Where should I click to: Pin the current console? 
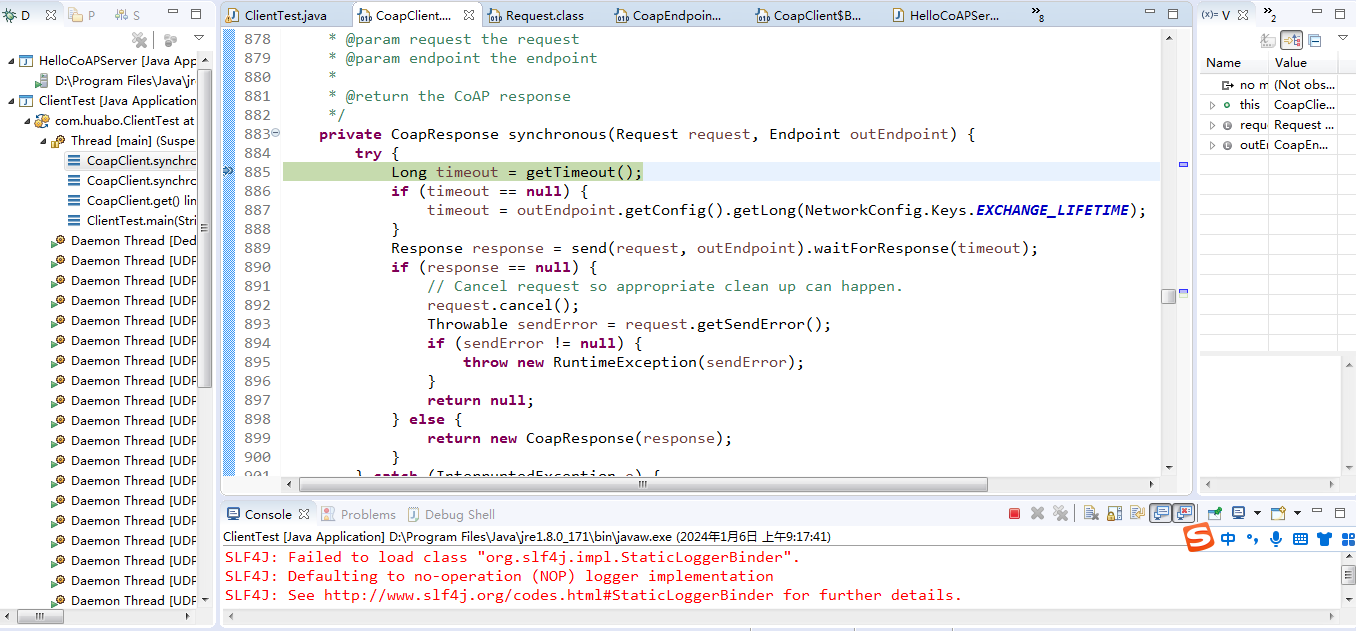(1215, 514)
